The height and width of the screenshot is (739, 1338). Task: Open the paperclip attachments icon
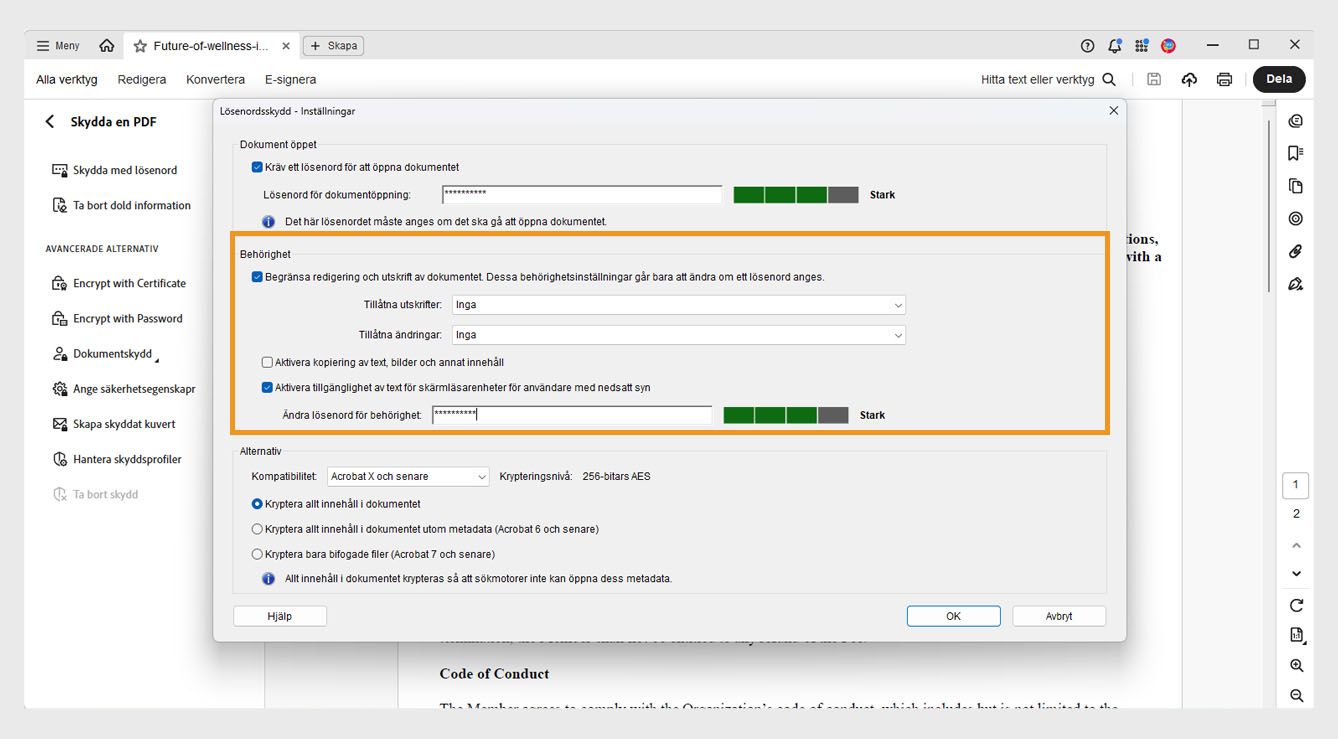[1296, 251]
